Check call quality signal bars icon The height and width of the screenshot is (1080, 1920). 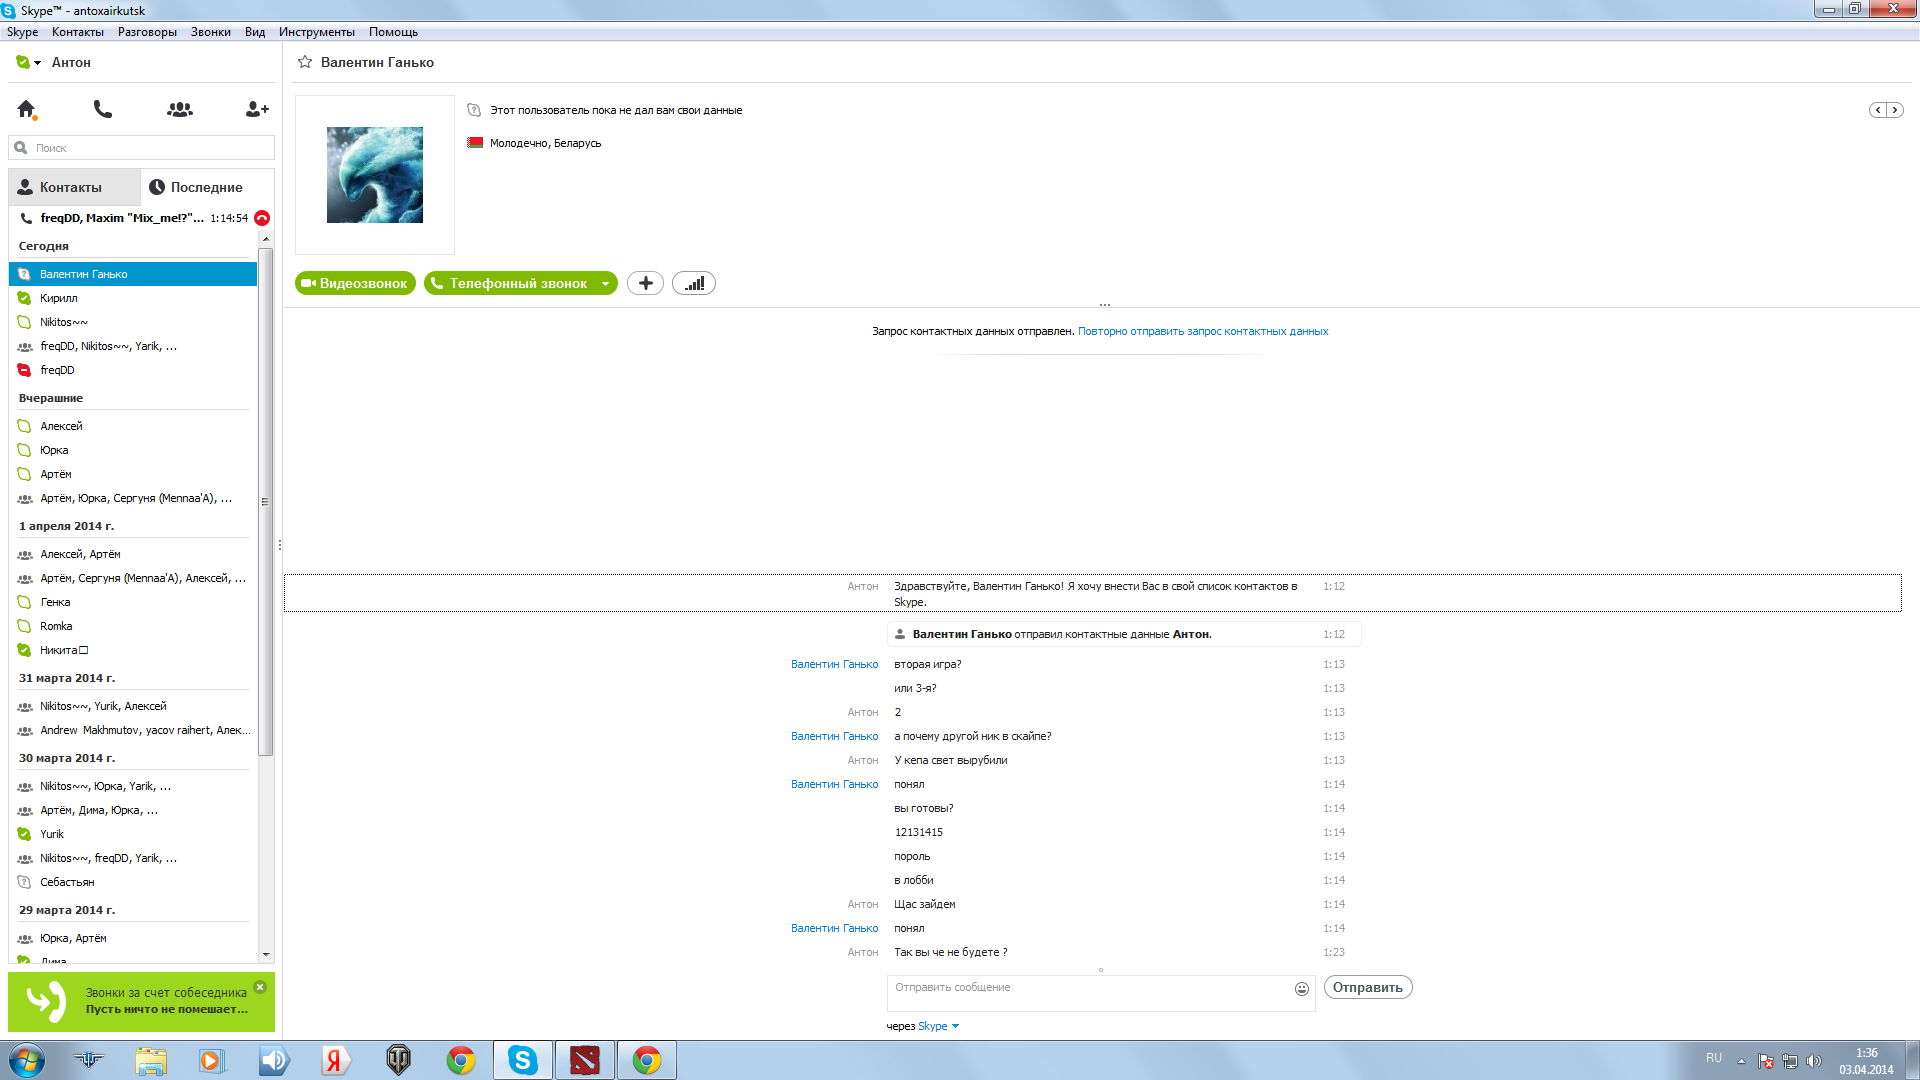pyautogui.click(x=694, y=283)
